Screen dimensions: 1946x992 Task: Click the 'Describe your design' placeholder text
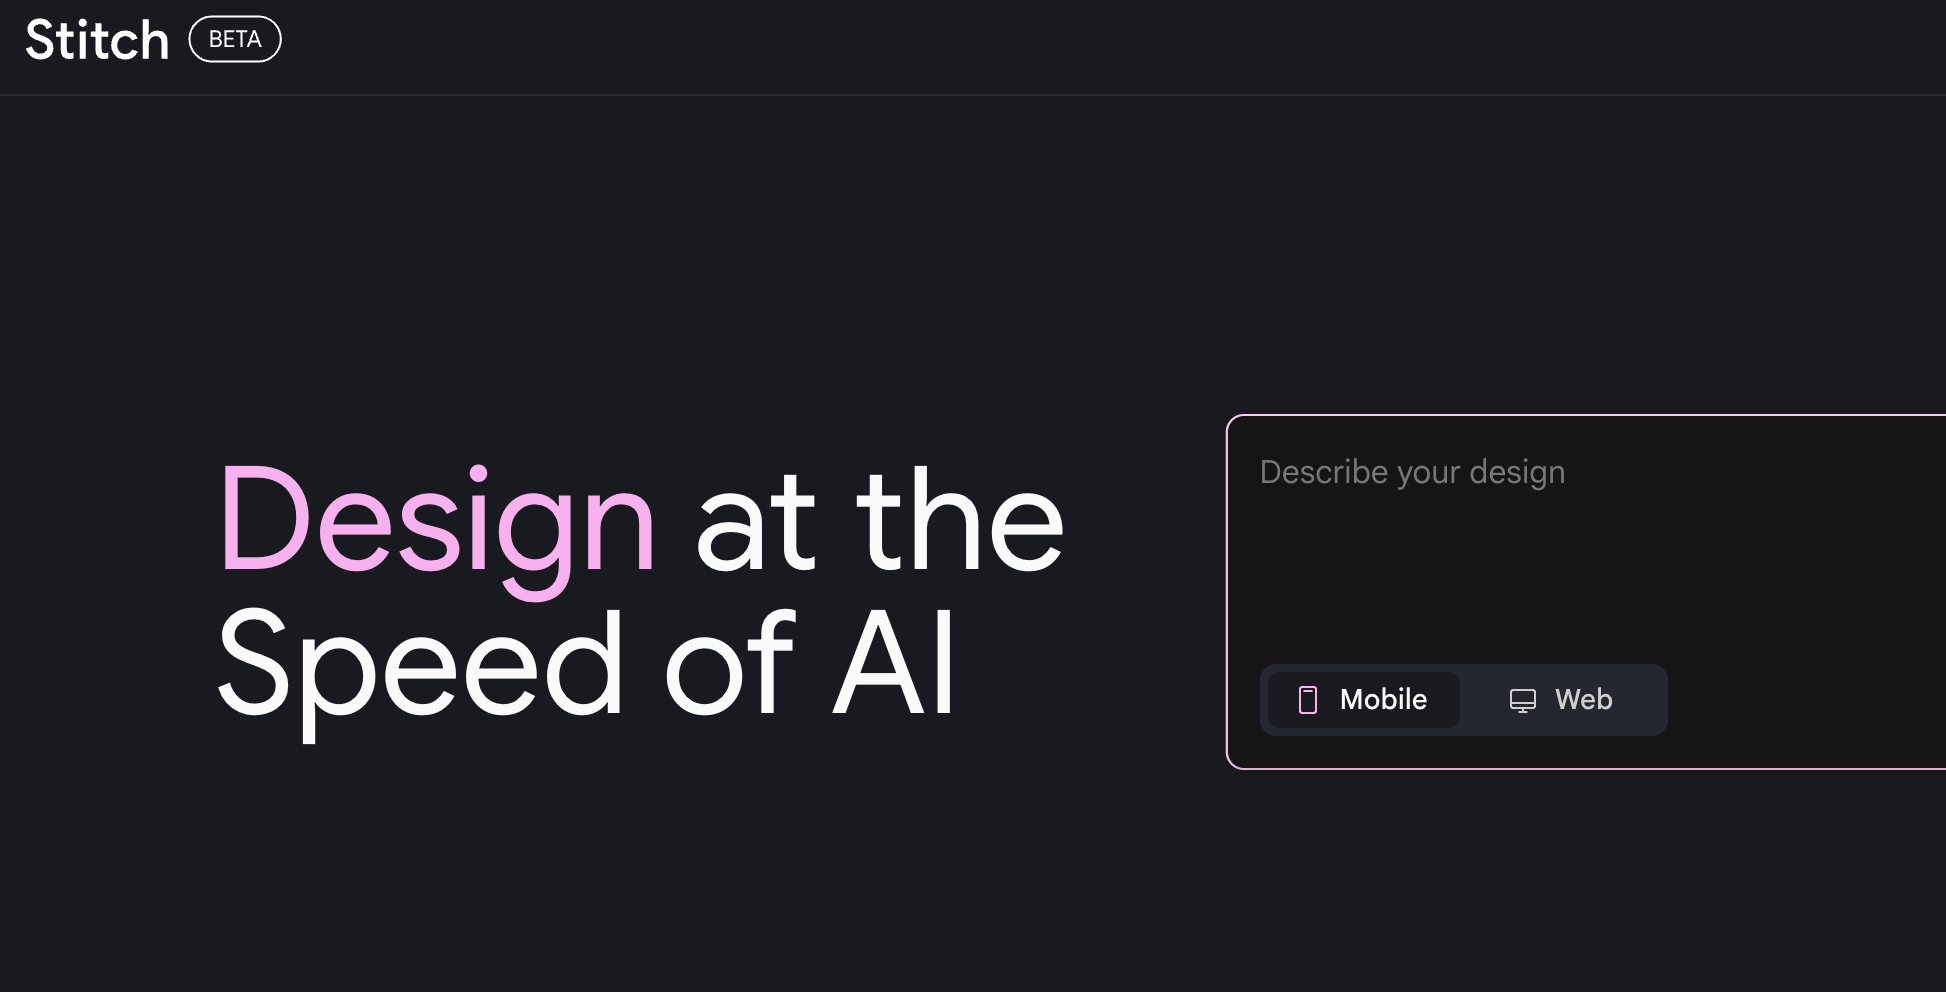click(x=1412, y=472)
